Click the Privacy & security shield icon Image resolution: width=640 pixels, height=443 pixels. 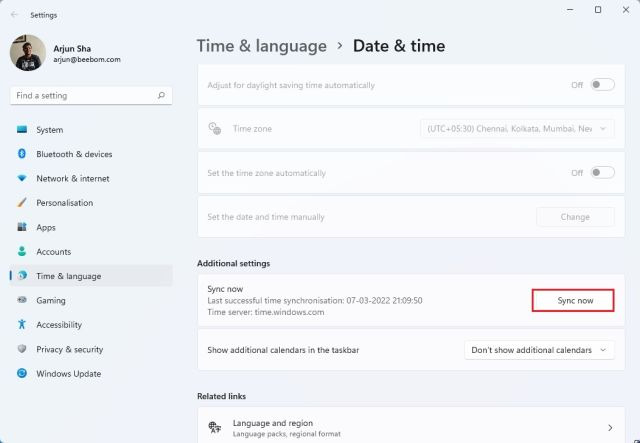point(22,349)
